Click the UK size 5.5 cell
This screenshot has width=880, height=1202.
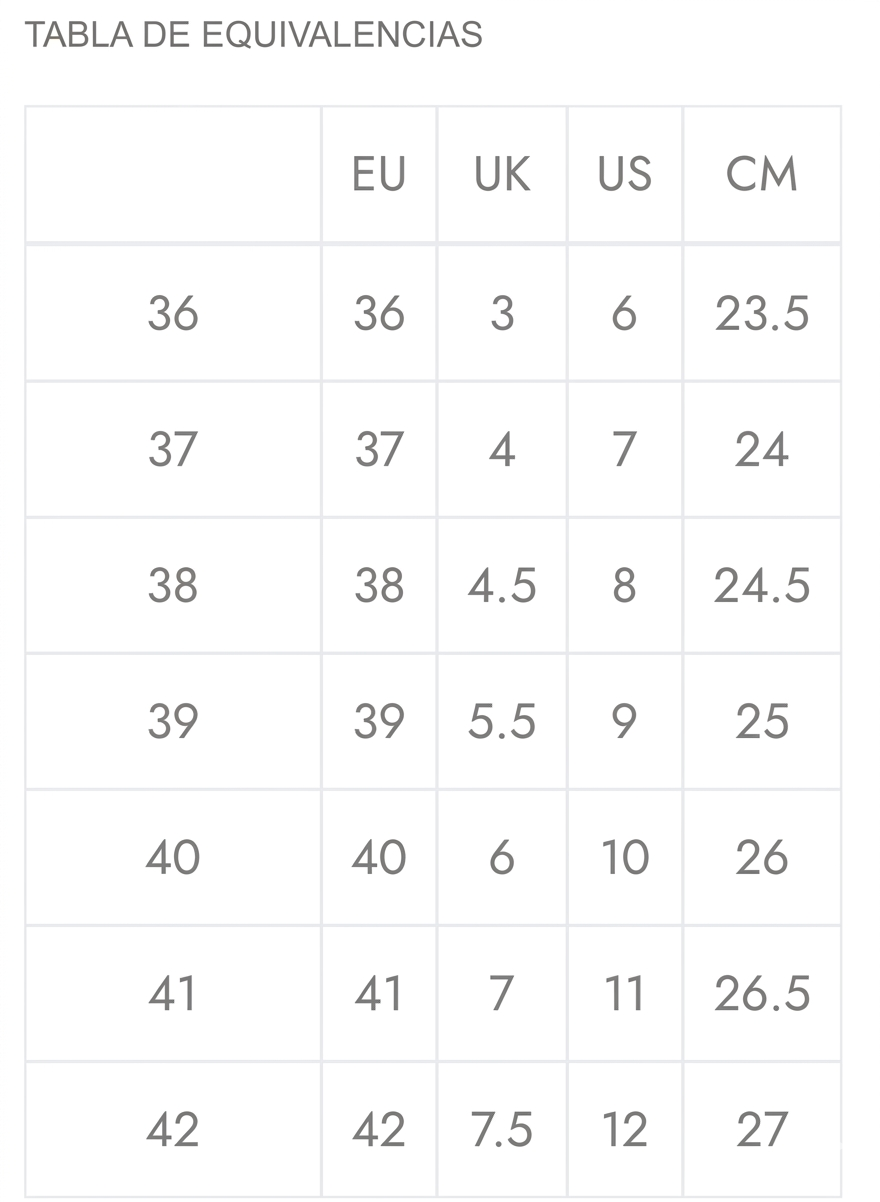click(x=502, y=722)
